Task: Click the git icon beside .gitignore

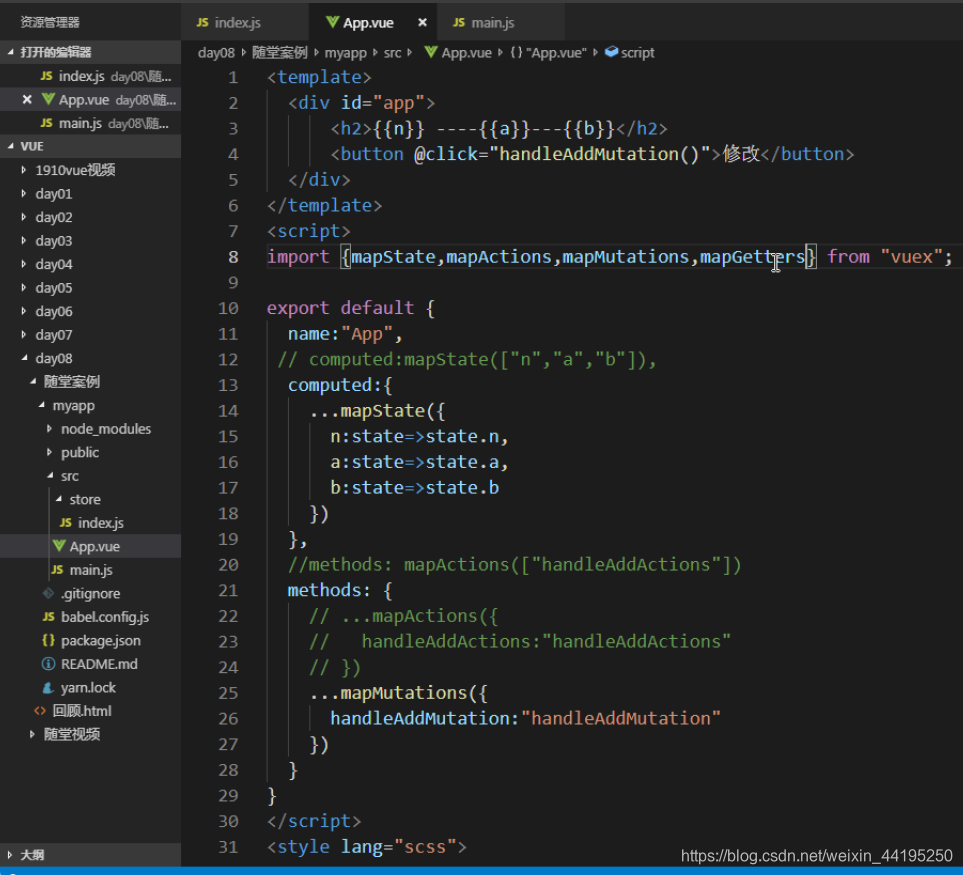Action: (49, 593)
